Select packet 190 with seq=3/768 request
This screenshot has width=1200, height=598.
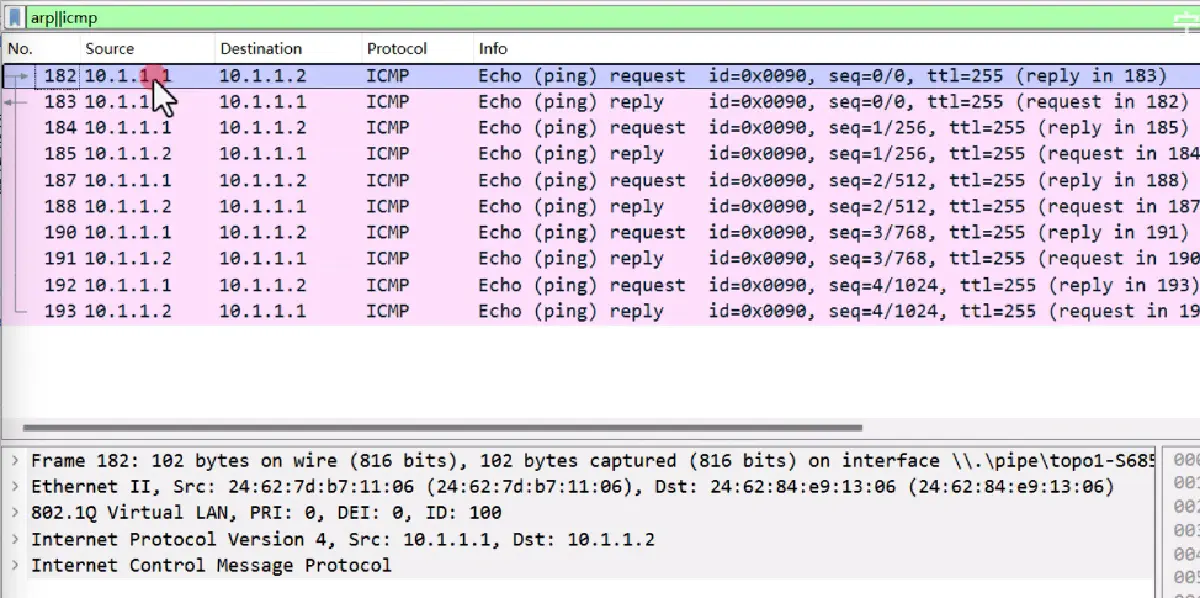pos(600,233)
